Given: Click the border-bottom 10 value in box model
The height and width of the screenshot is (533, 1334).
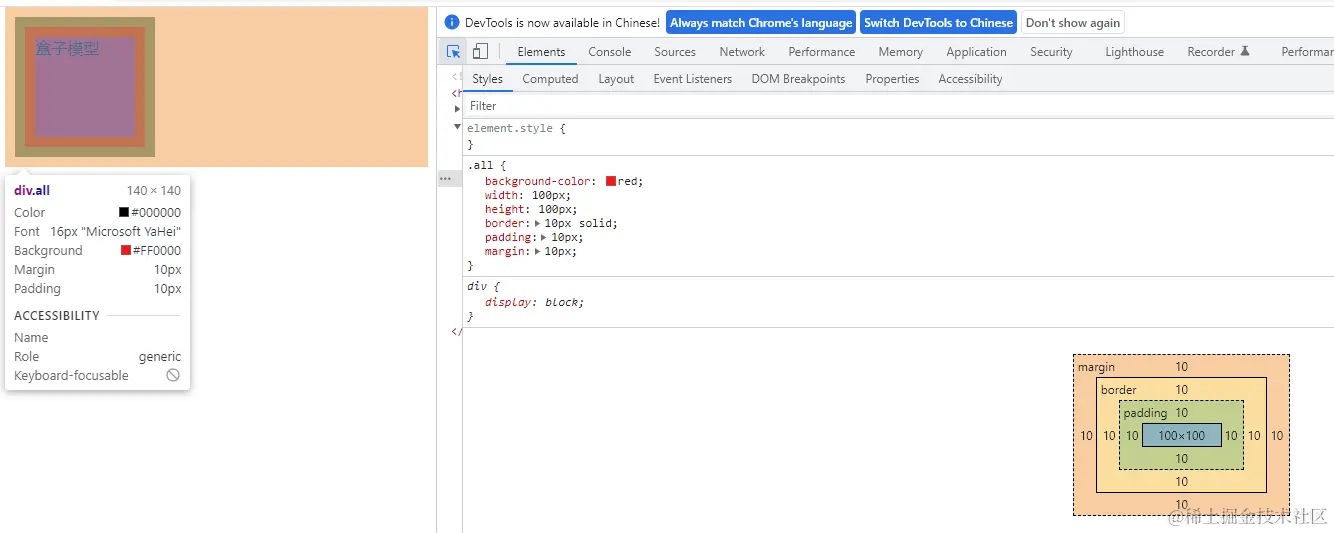Looking at the screenshot, I should [1182, 482].
